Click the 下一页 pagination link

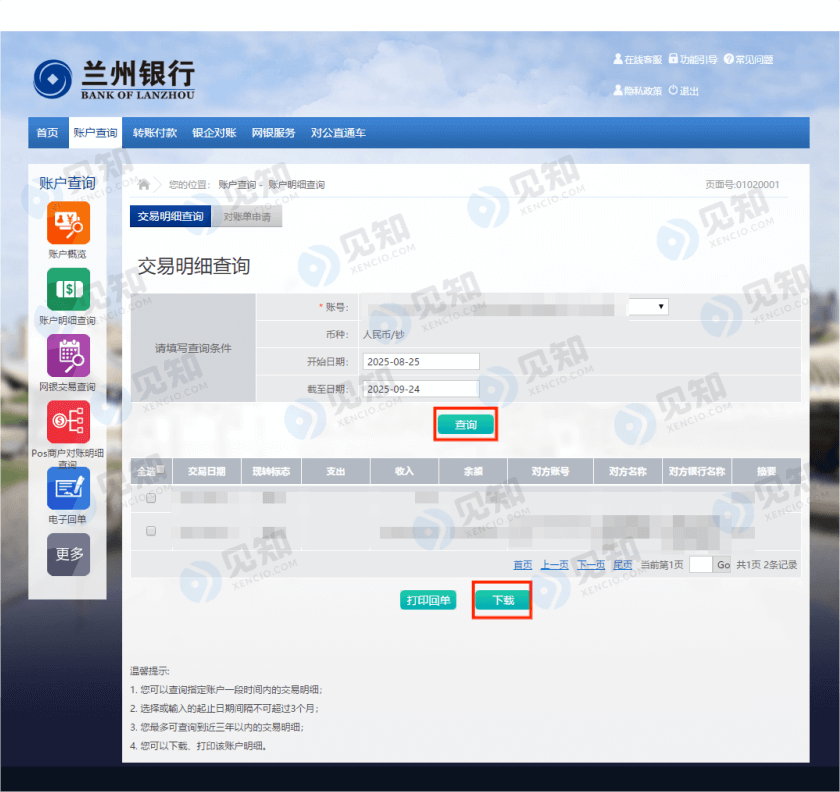(x=590, y=565)
